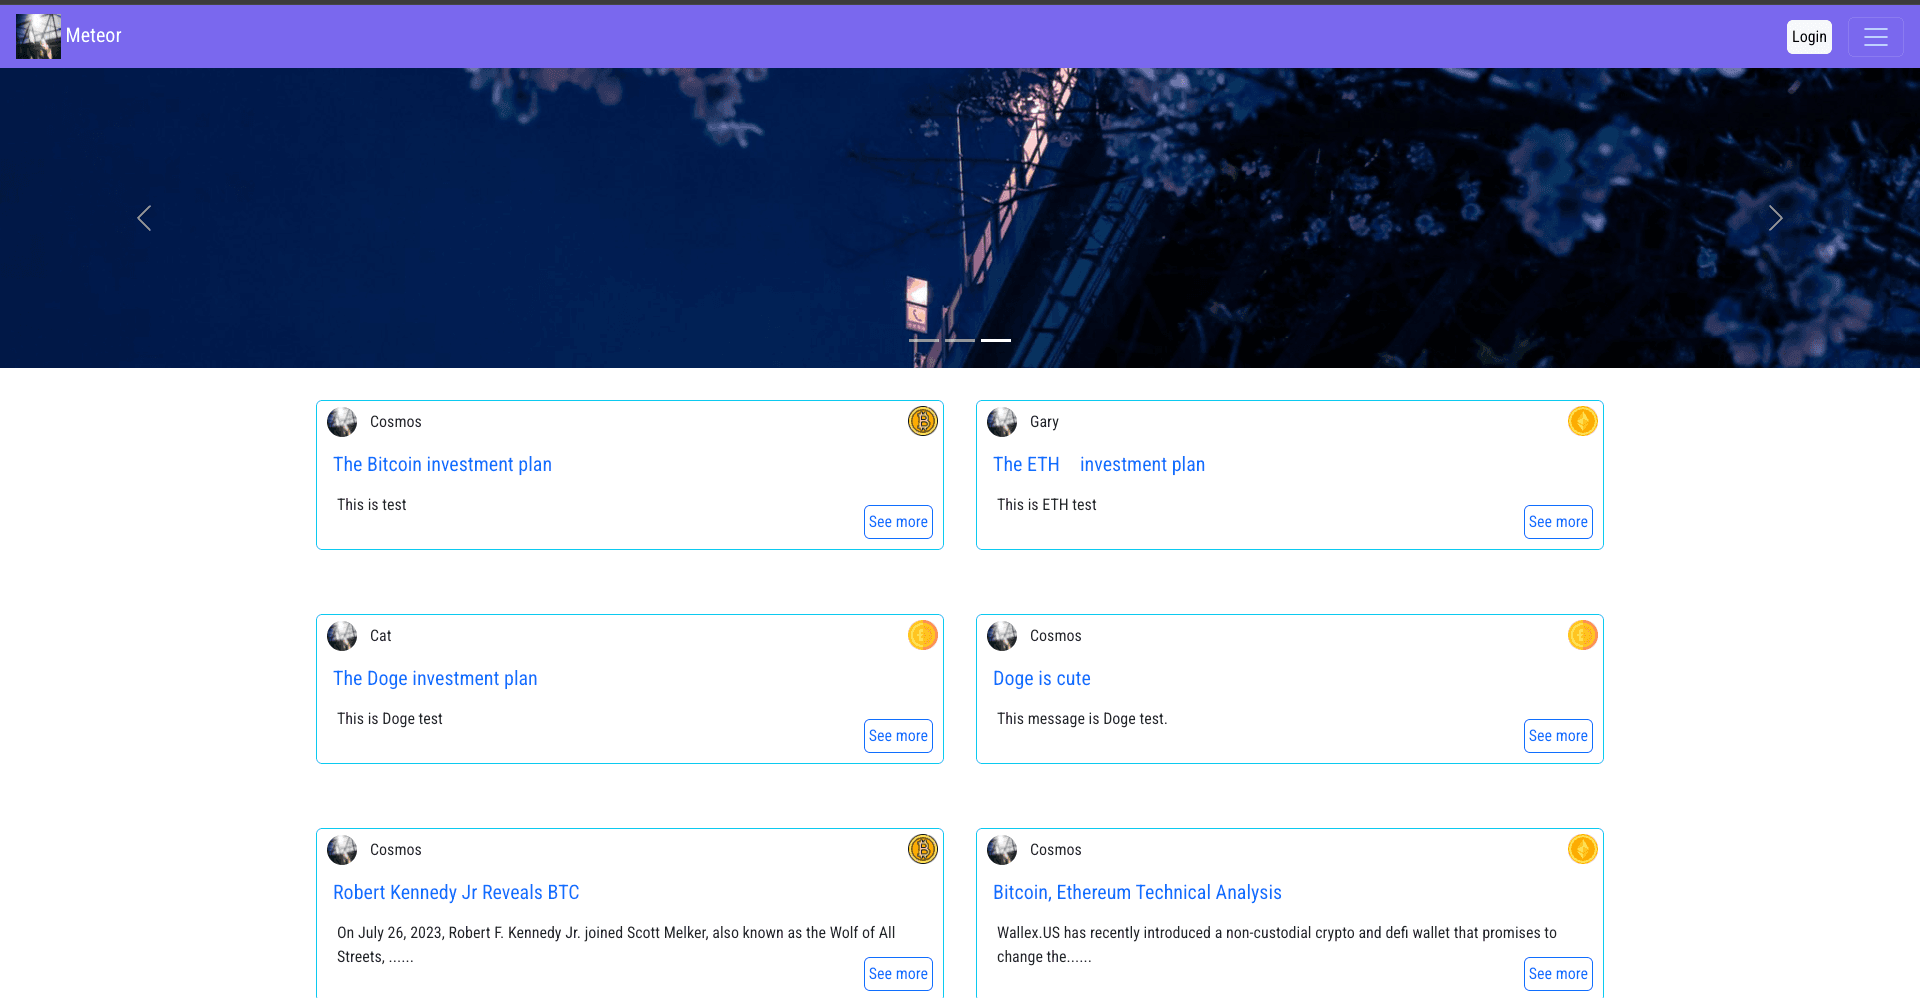Image resolution: width=1920 pixels, height=998 pixels.
Task: Click Doge coin icon on Cat's card
Action: tap(922, 635)
